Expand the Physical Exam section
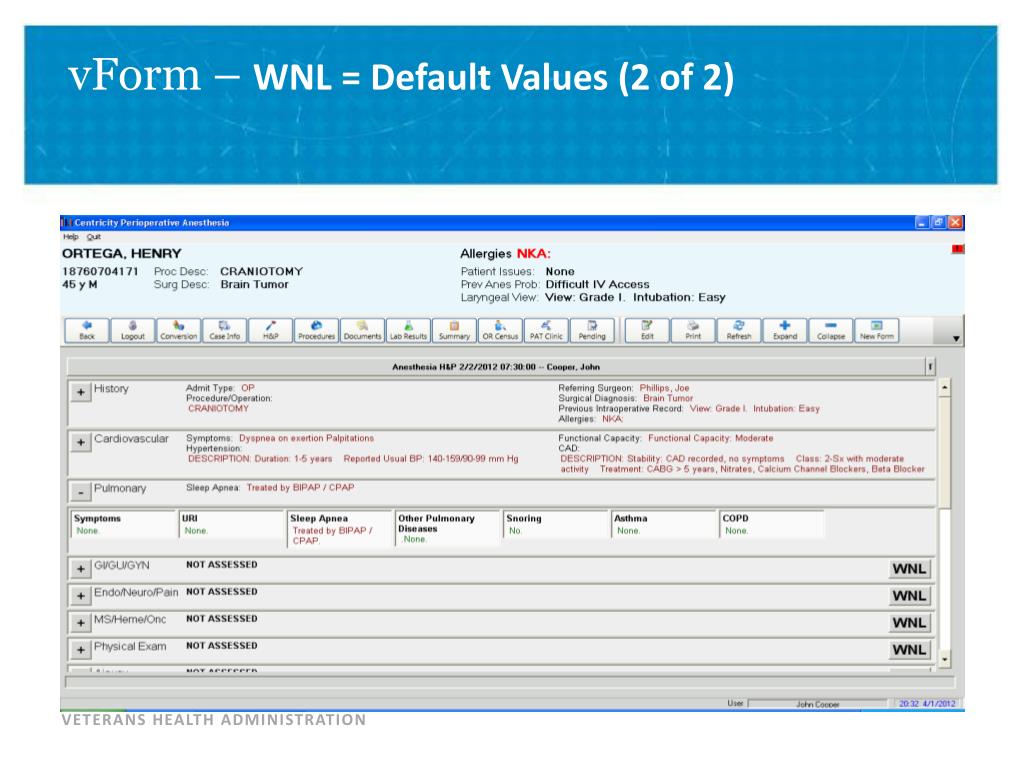Viewport: 1024px width, 768px height. [x=80, y=650]
